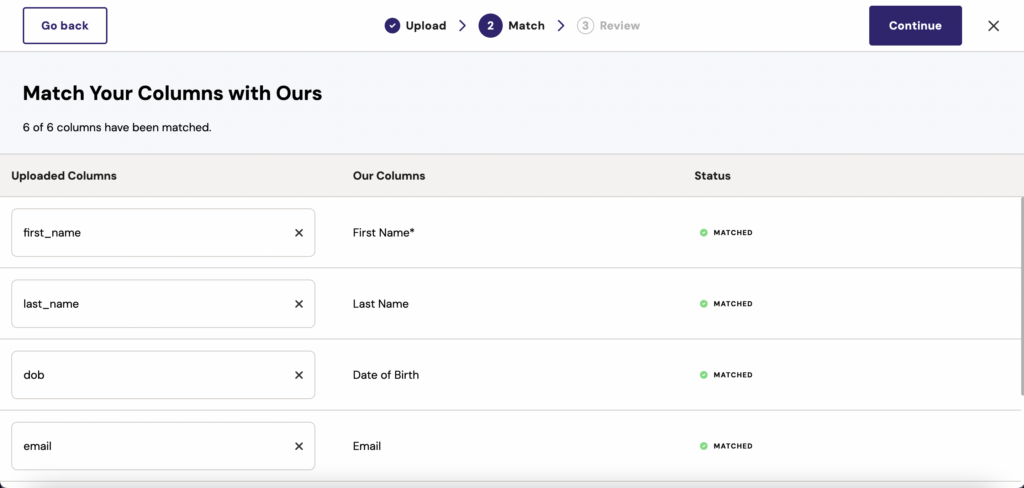
Task: Switch to the Review step
Action: [619, 26]
